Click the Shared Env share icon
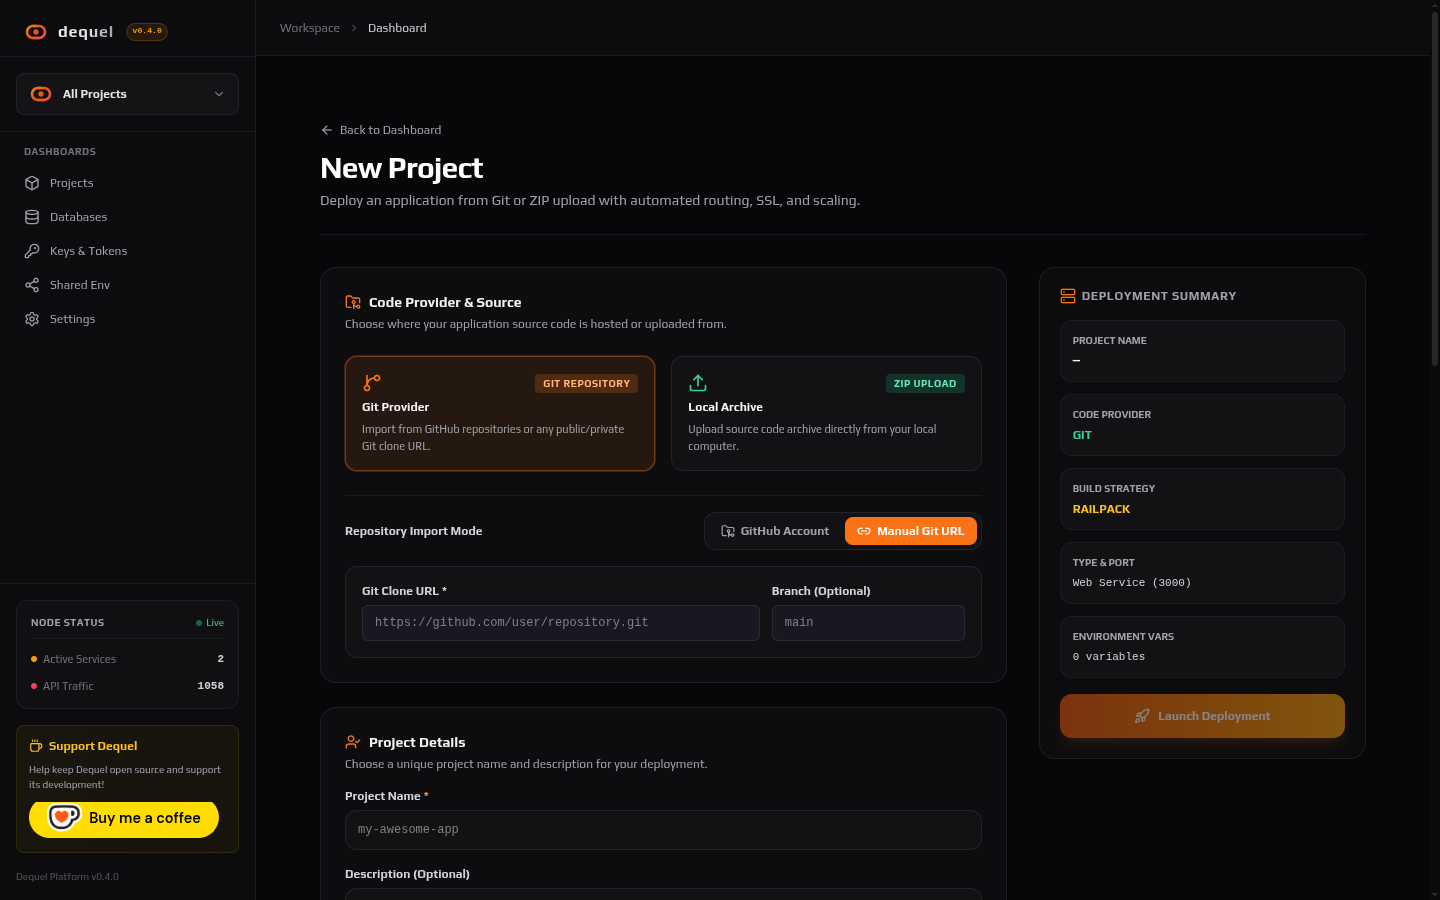 coord(32,285)
